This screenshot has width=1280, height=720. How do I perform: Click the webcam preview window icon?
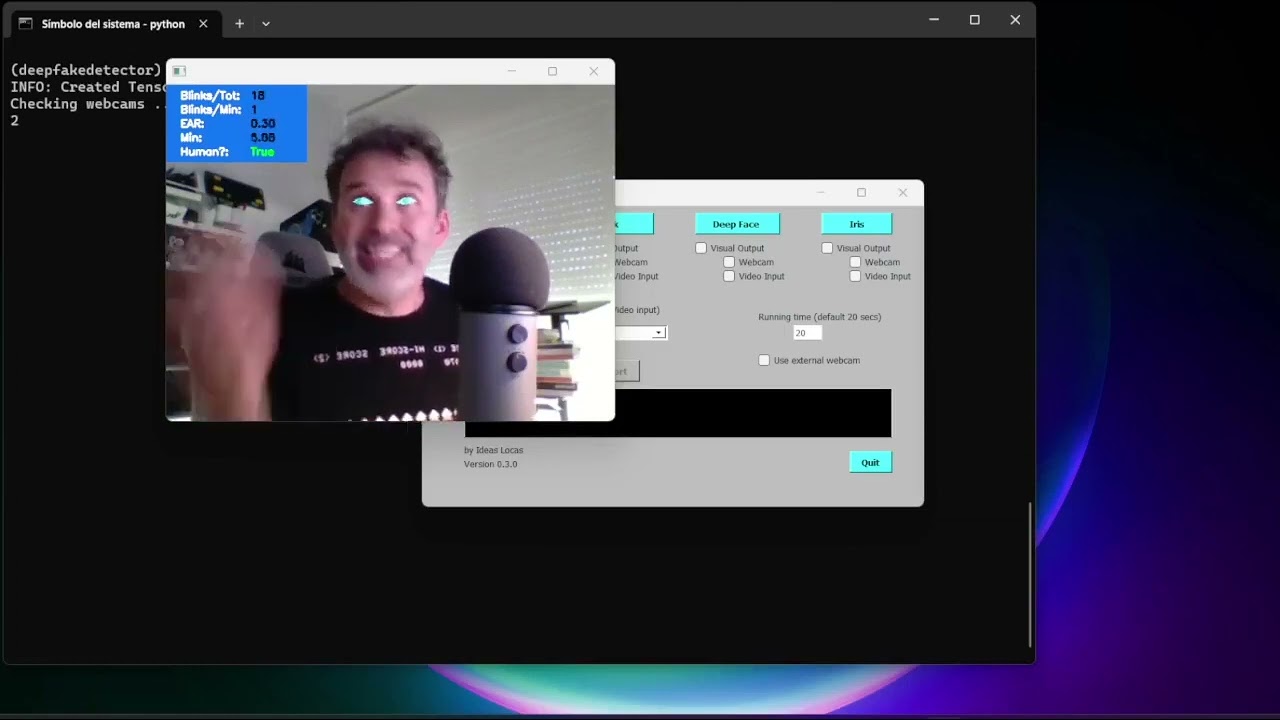point(179,71)
